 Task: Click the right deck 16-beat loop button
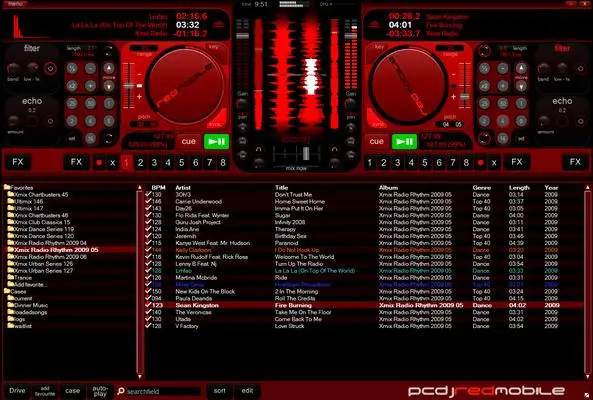coord(503,139)
